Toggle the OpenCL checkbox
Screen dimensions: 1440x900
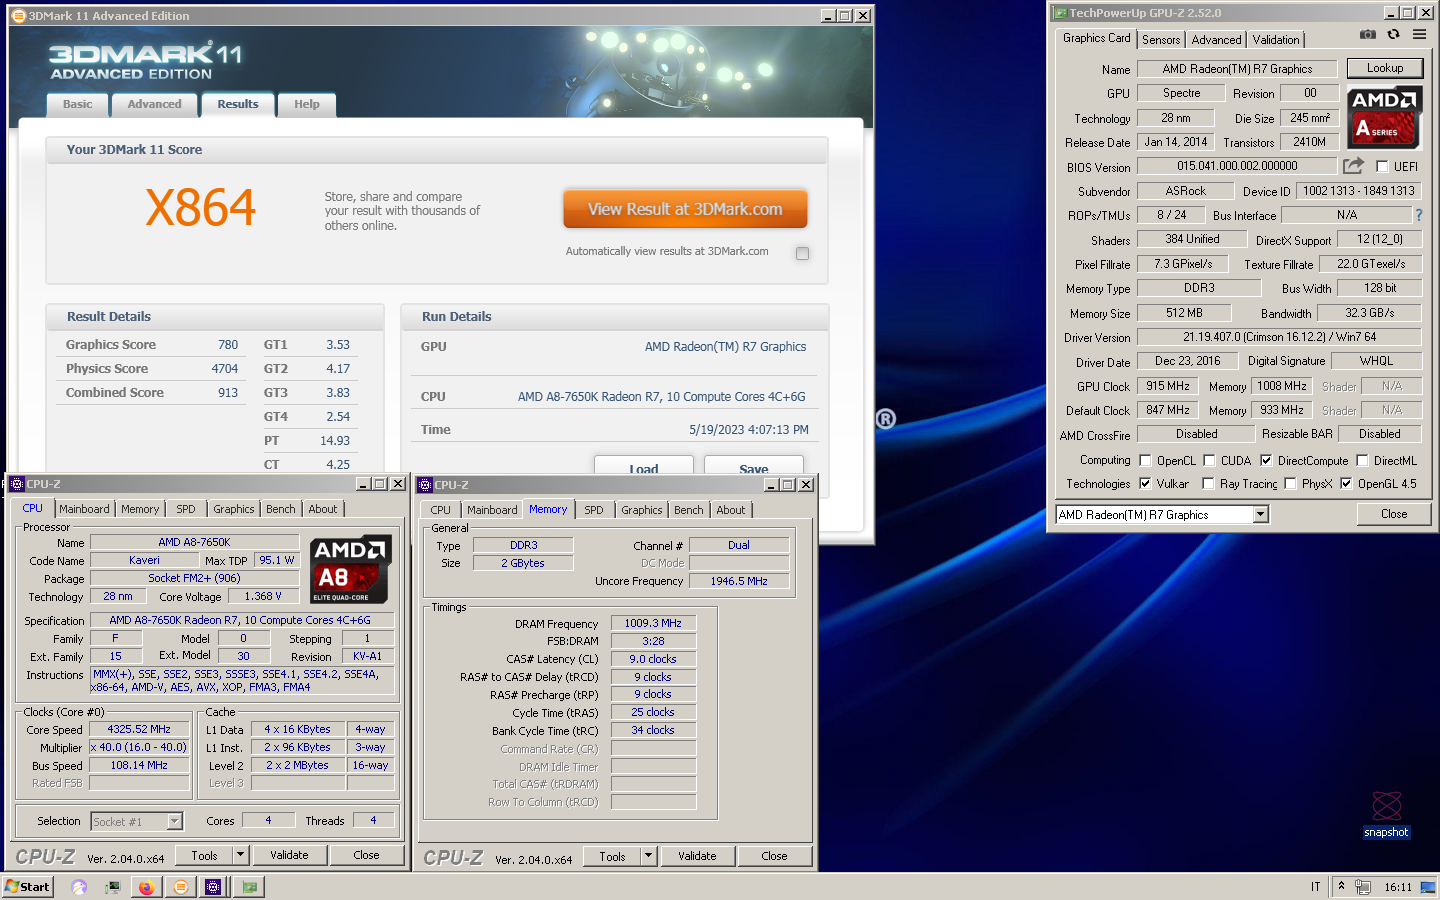1145,461
